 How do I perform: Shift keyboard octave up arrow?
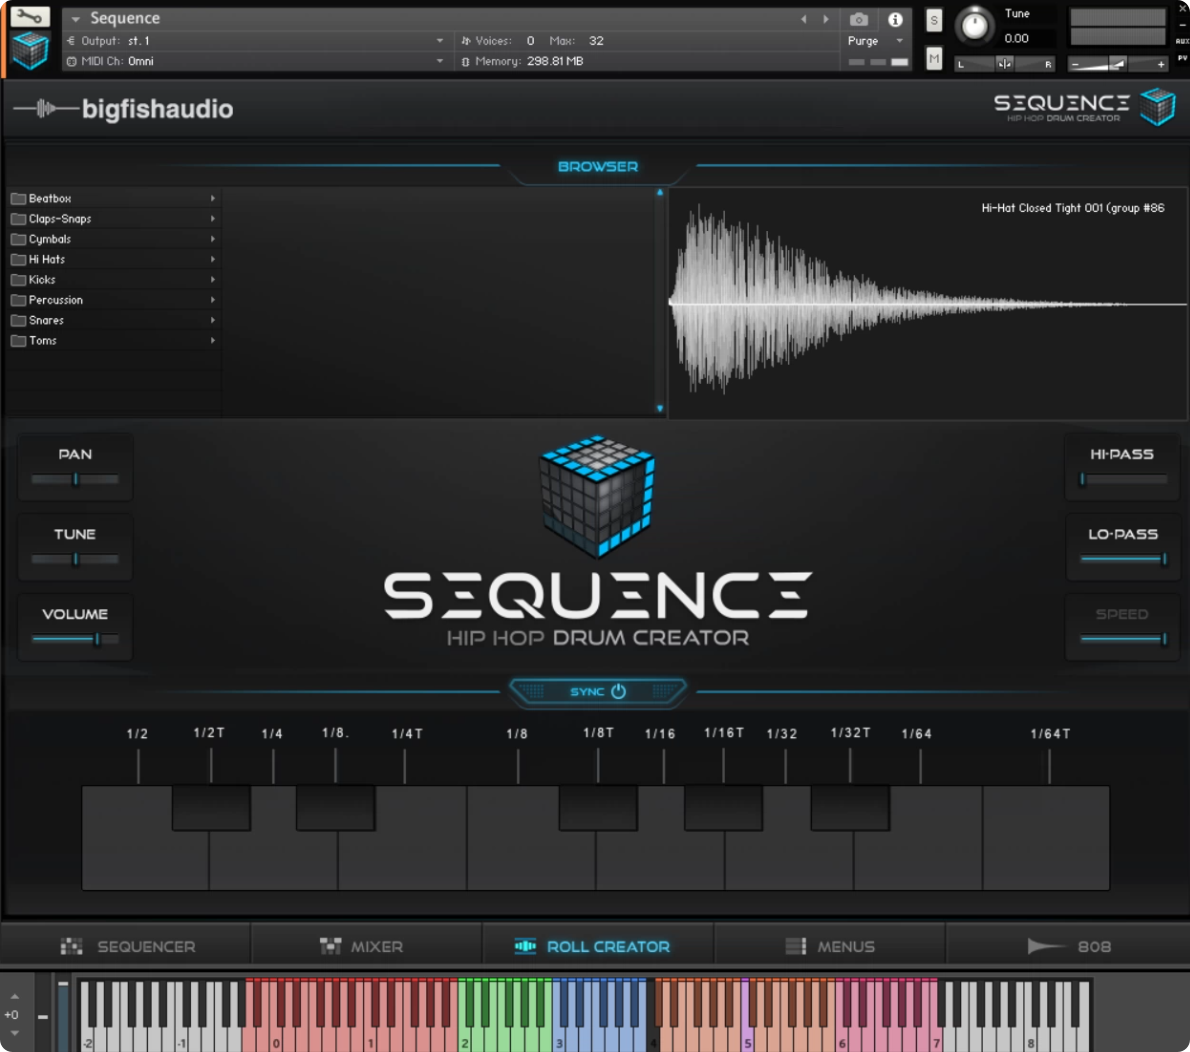coord(14,997)
